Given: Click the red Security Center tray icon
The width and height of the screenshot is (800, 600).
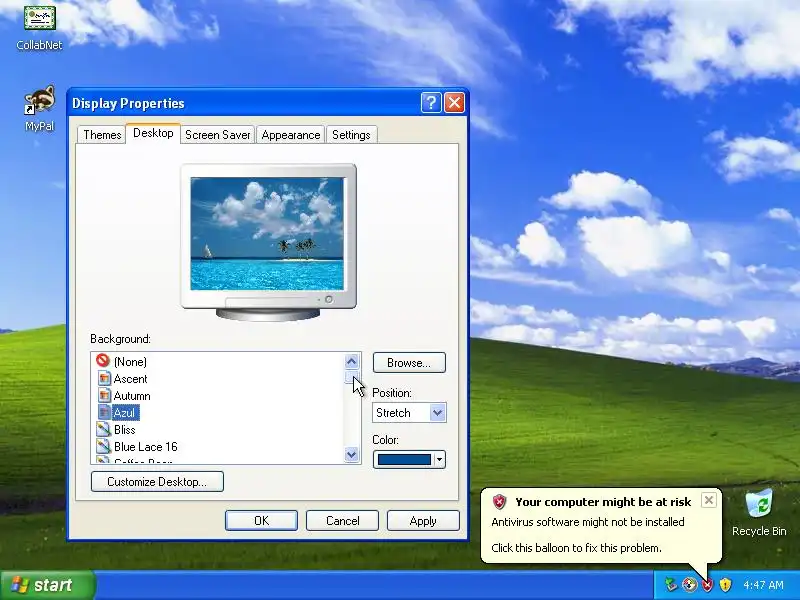Looking at the screenshot, I should click(x=707, y=584).
